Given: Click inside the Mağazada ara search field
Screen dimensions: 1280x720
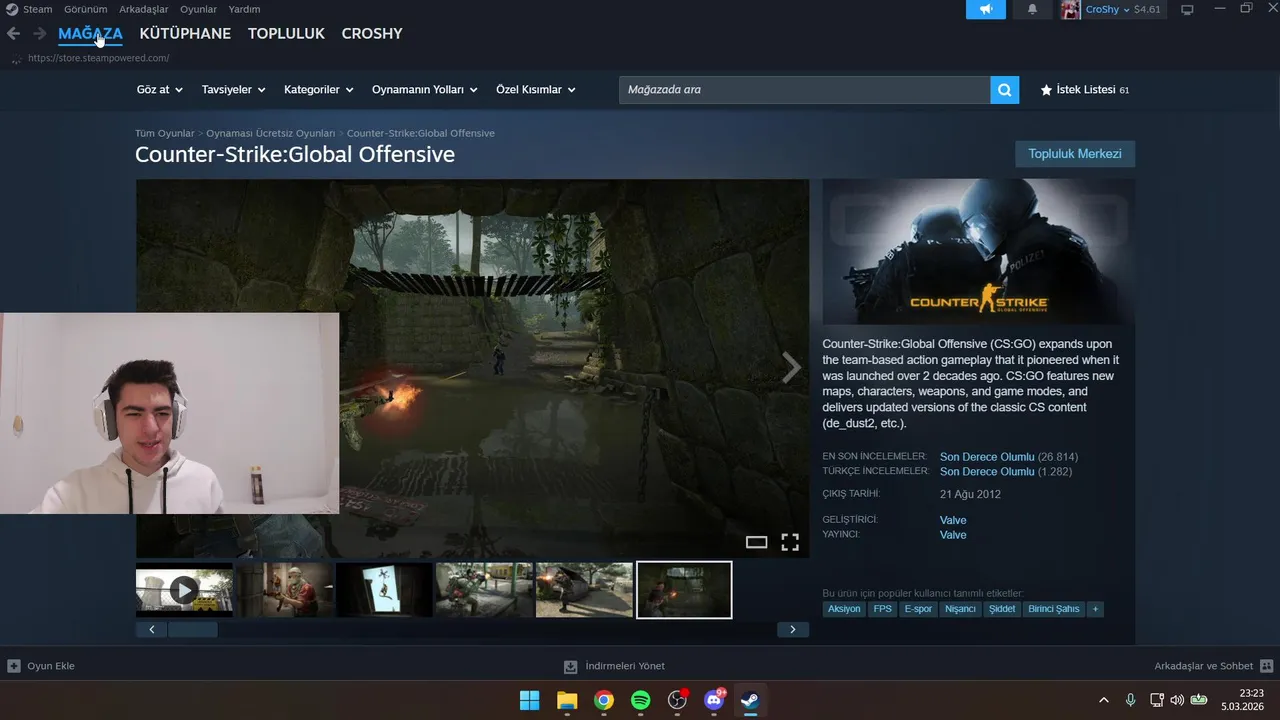Looking at the screenshot, I should [805, 90].
